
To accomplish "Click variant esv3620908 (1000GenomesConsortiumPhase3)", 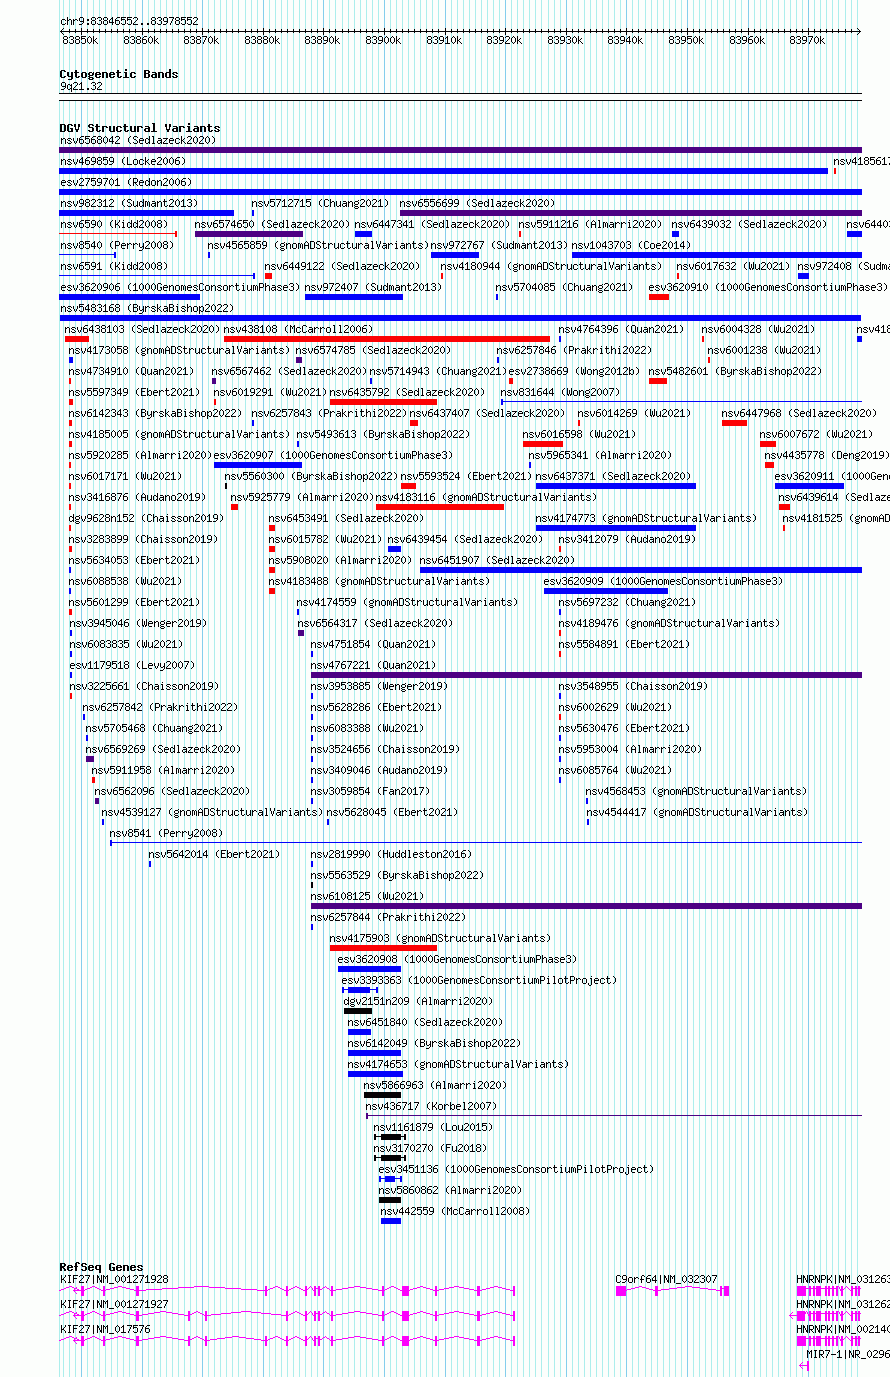I will pos(457,959).
